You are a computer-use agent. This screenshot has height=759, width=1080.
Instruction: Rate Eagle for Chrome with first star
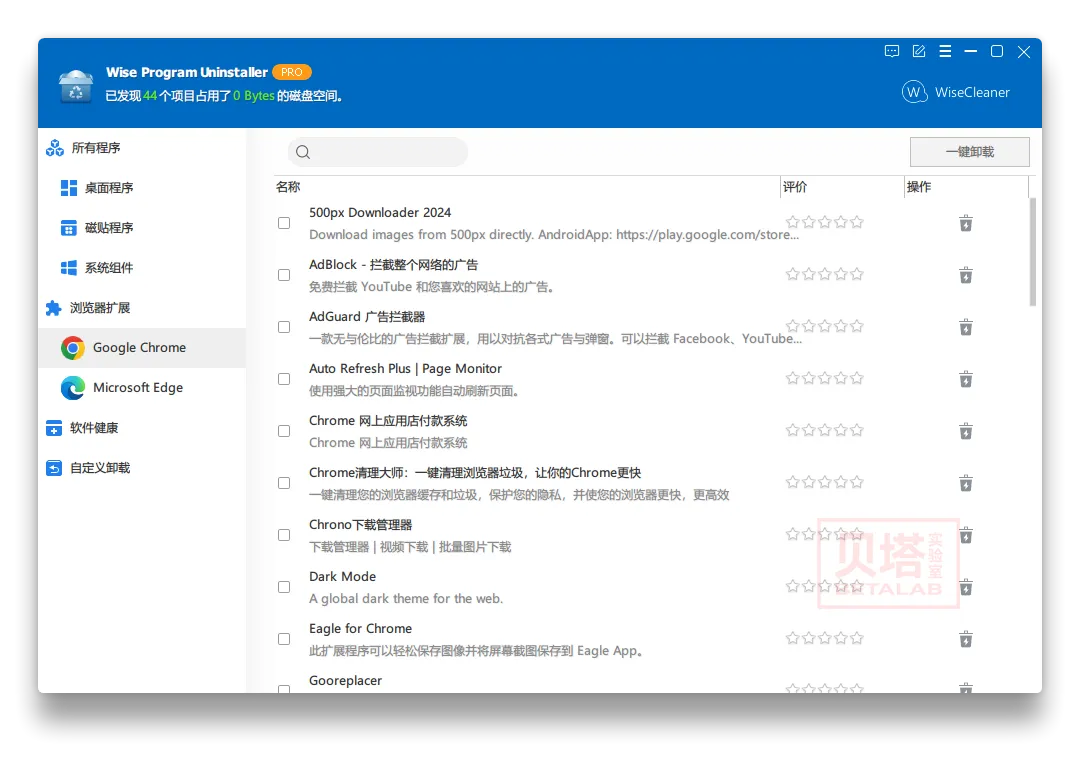pos(793,638)
